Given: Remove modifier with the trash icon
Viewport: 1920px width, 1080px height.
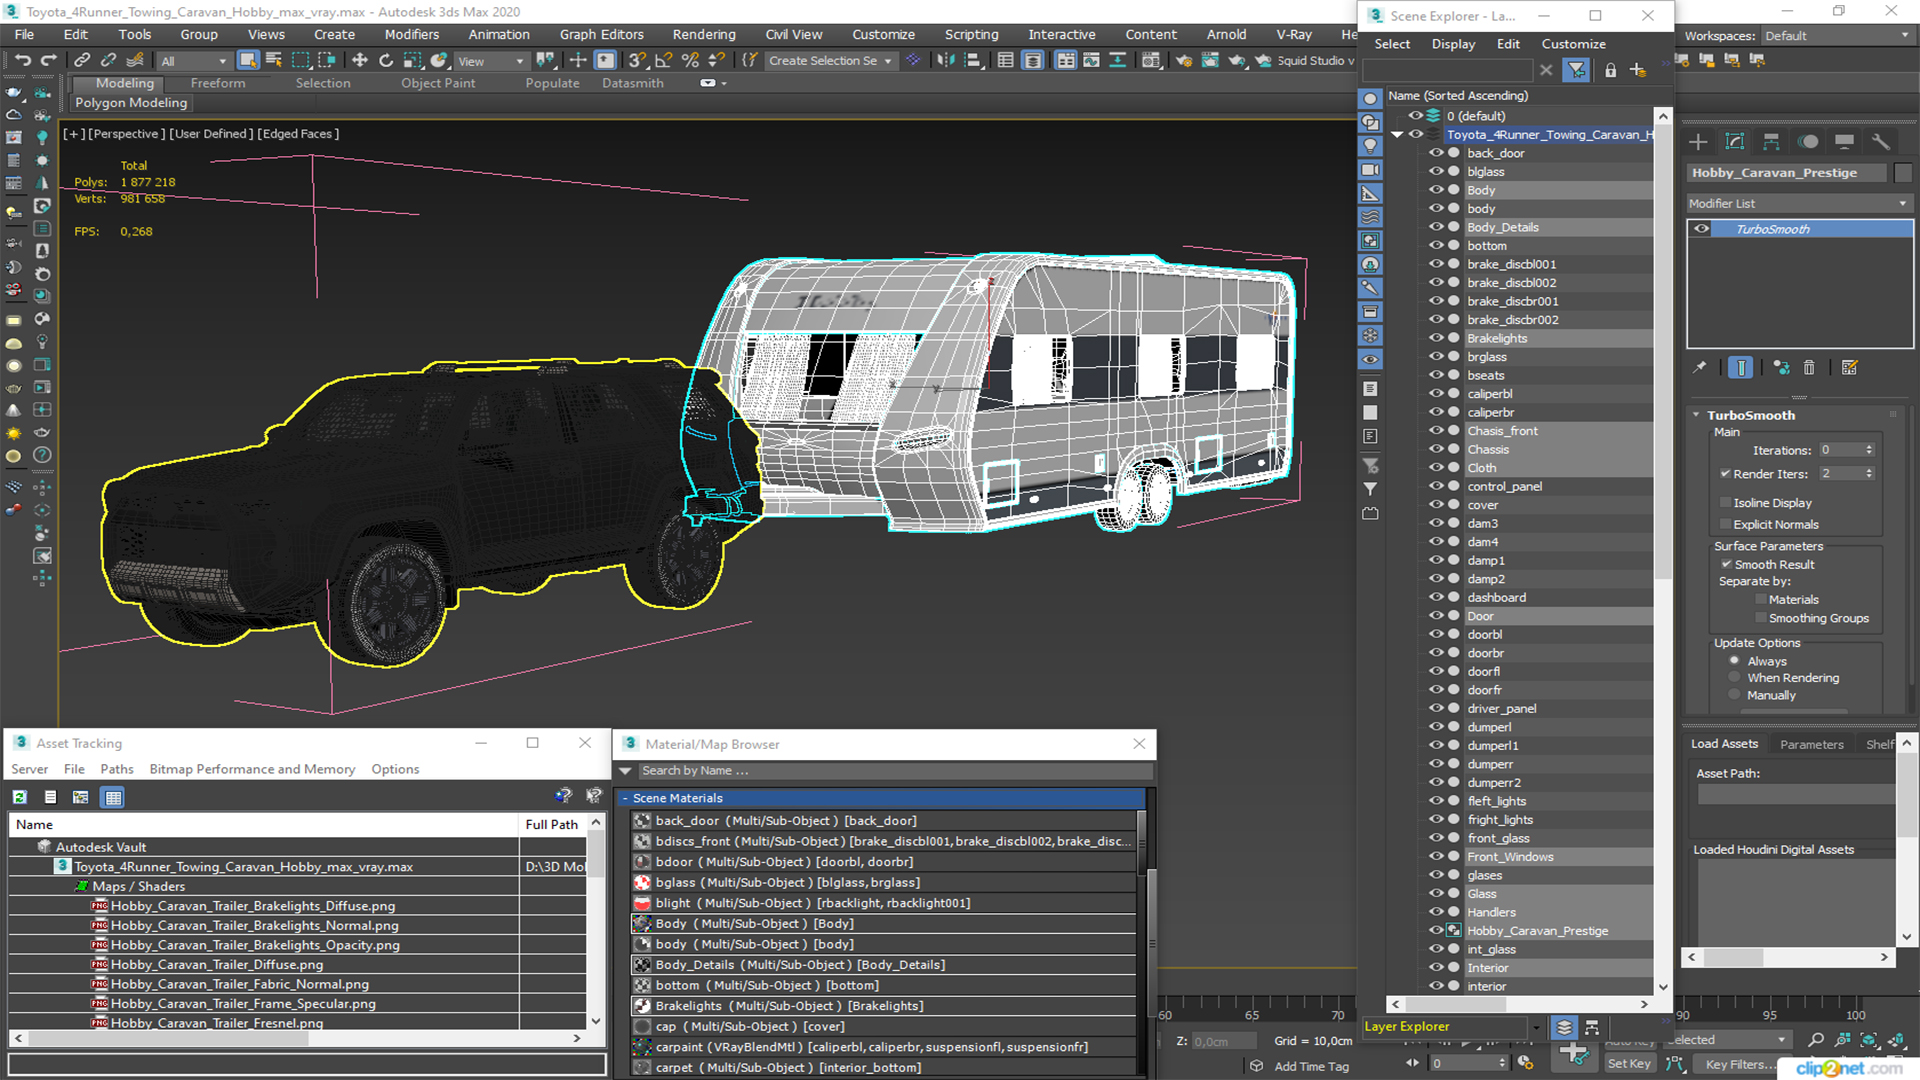Looking at the screenshot, I should click(1809, 368).
